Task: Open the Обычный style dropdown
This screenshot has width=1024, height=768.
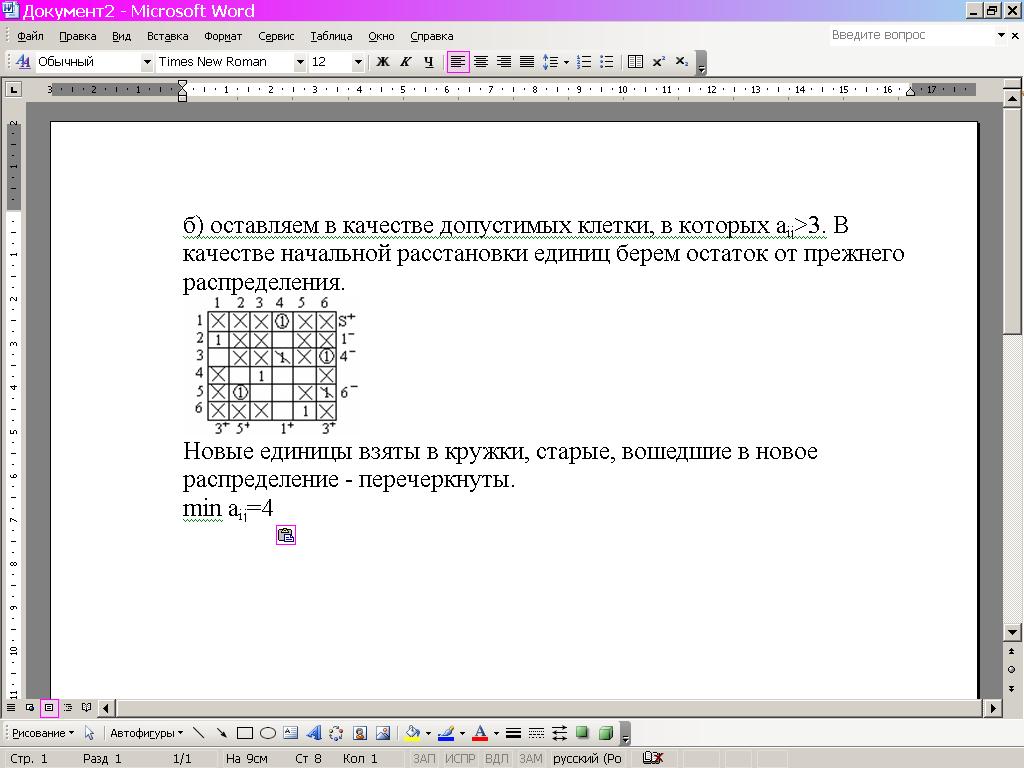Action: 147,62
